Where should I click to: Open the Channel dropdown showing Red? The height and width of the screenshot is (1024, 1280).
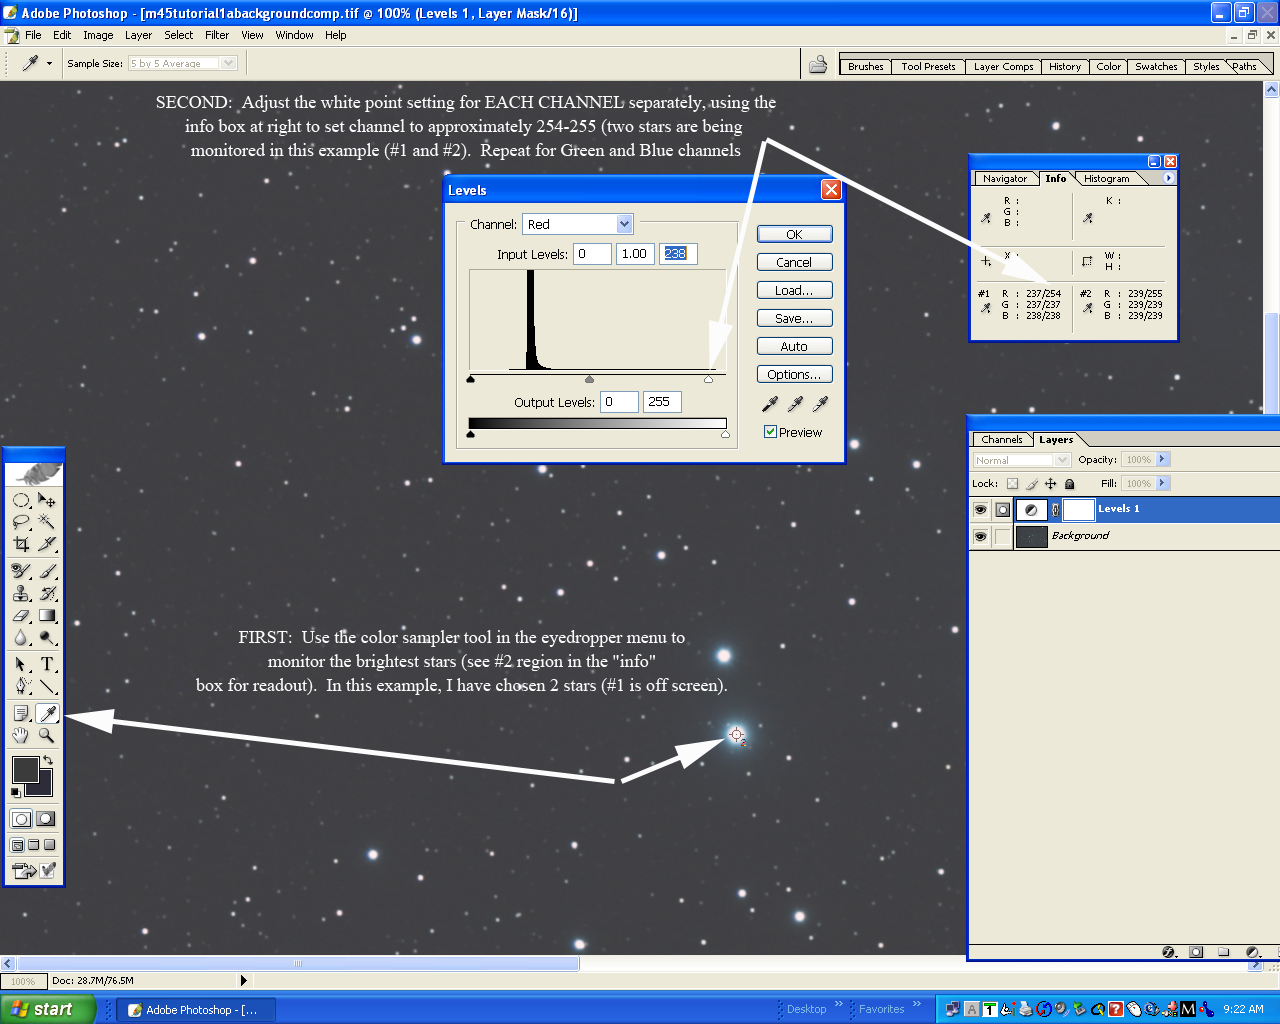624,224
